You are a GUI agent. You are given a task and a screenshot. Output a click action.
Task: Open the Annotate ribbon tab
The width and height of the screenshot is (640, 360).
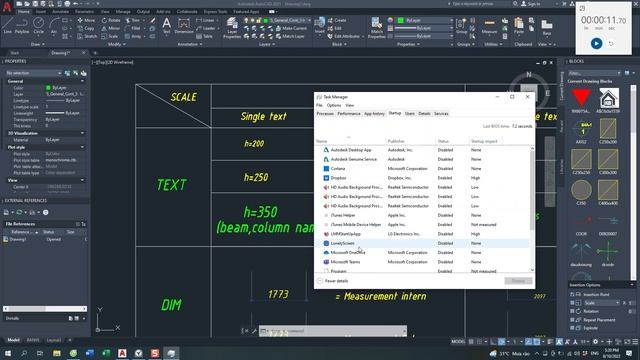pos(60,12)
